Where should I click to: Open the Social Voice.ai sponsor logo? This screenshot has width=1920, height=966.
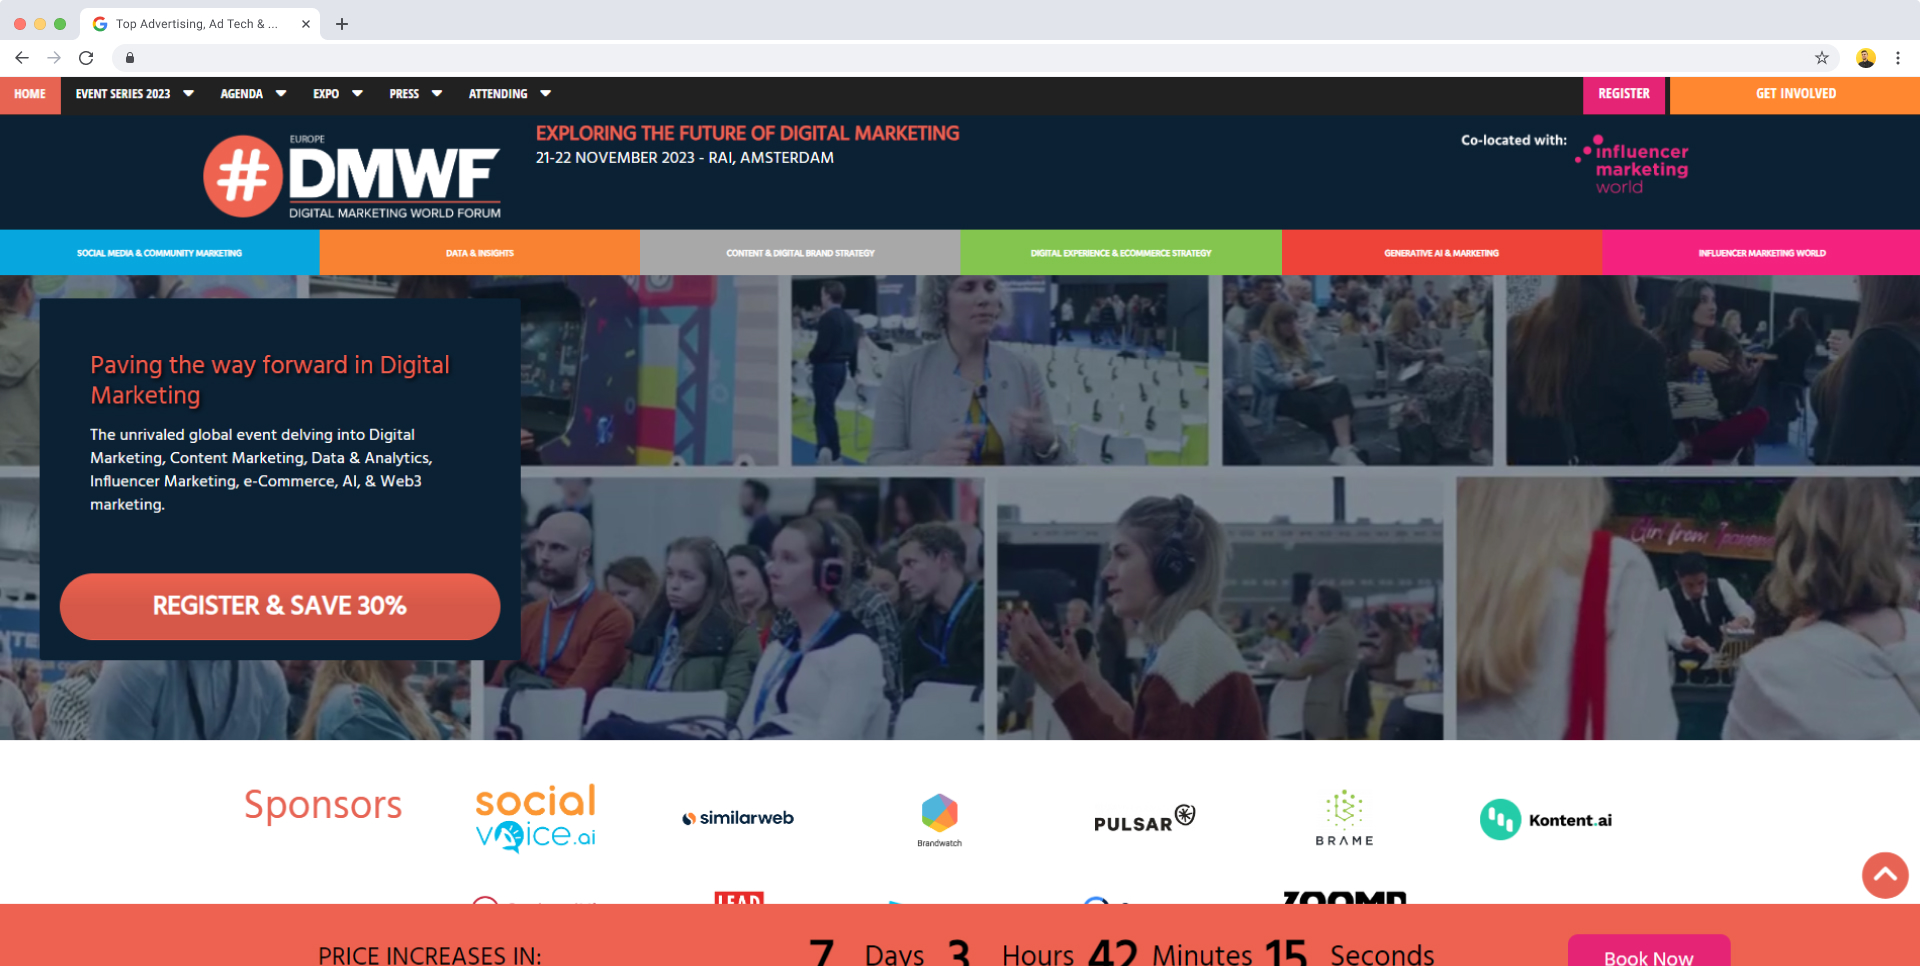(535, 818)
